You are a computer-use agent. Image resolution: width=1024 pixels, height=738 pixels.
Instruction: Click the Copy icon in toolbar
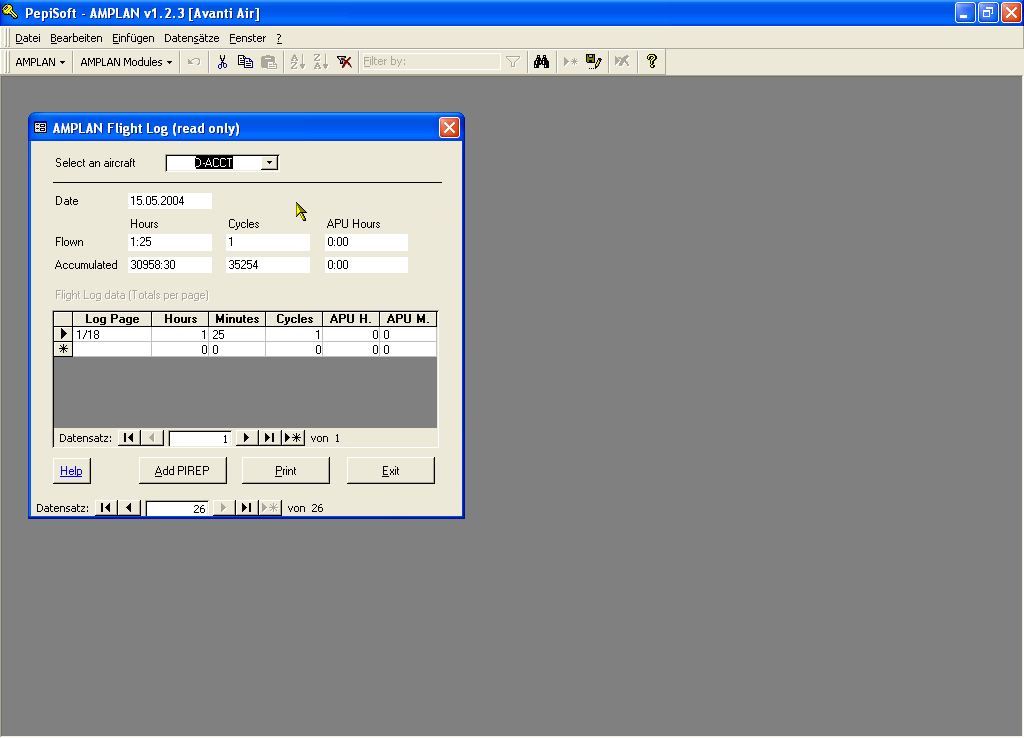tap(245, 62)
